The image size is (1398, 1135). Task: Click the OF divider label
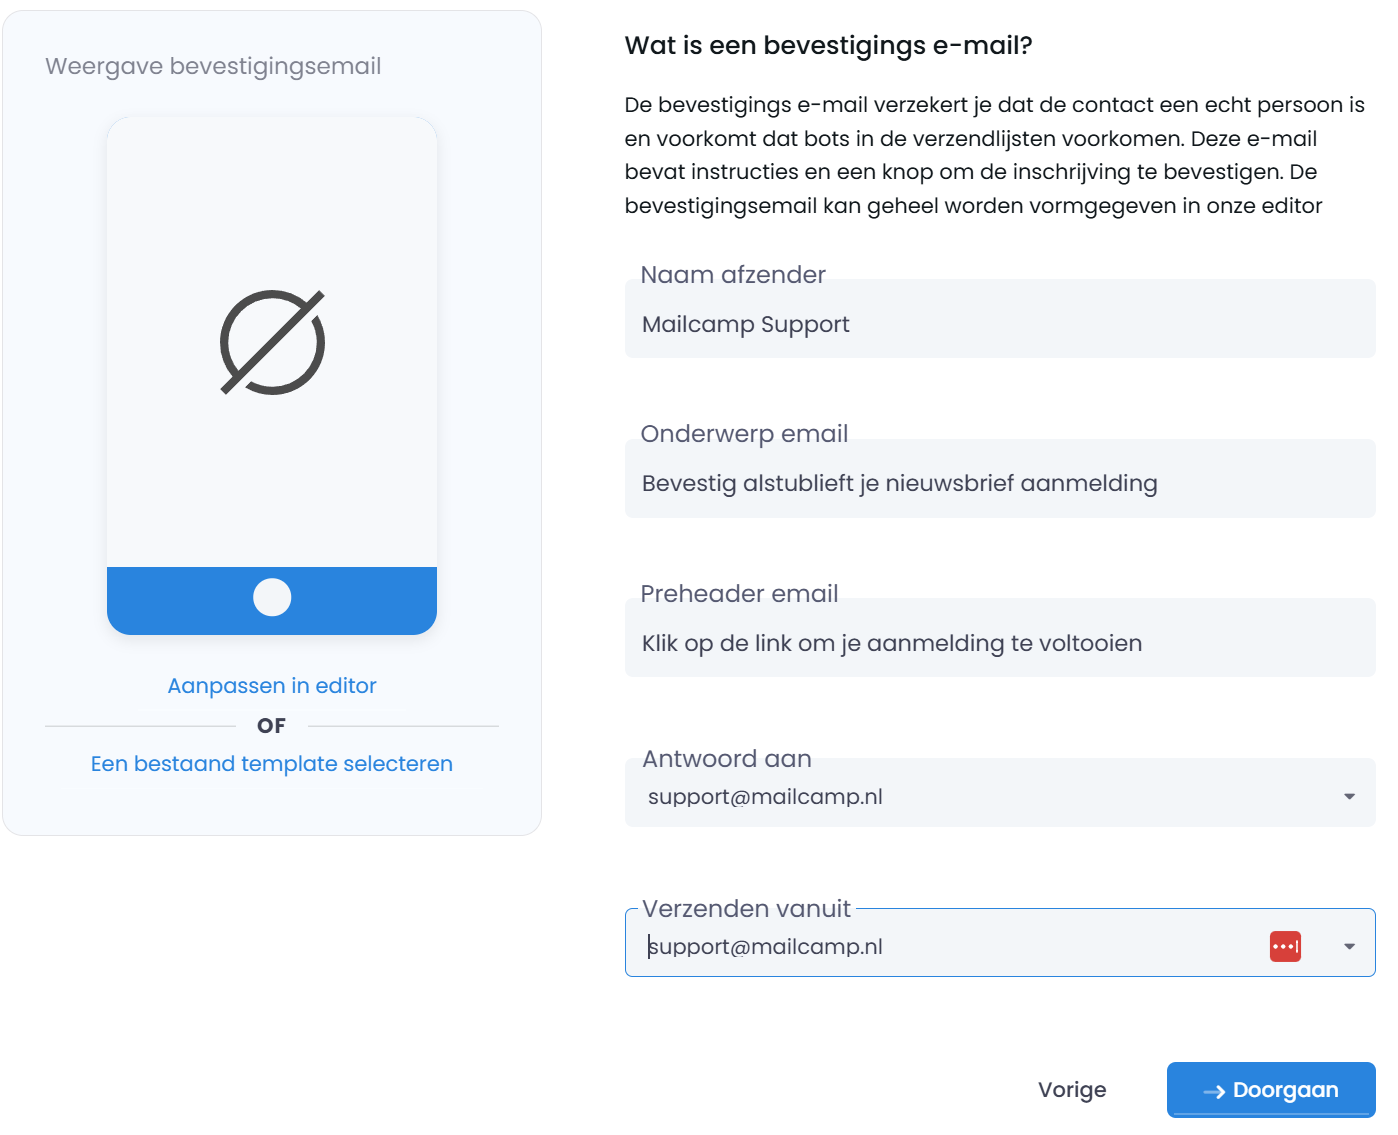[x=271, y=726]
